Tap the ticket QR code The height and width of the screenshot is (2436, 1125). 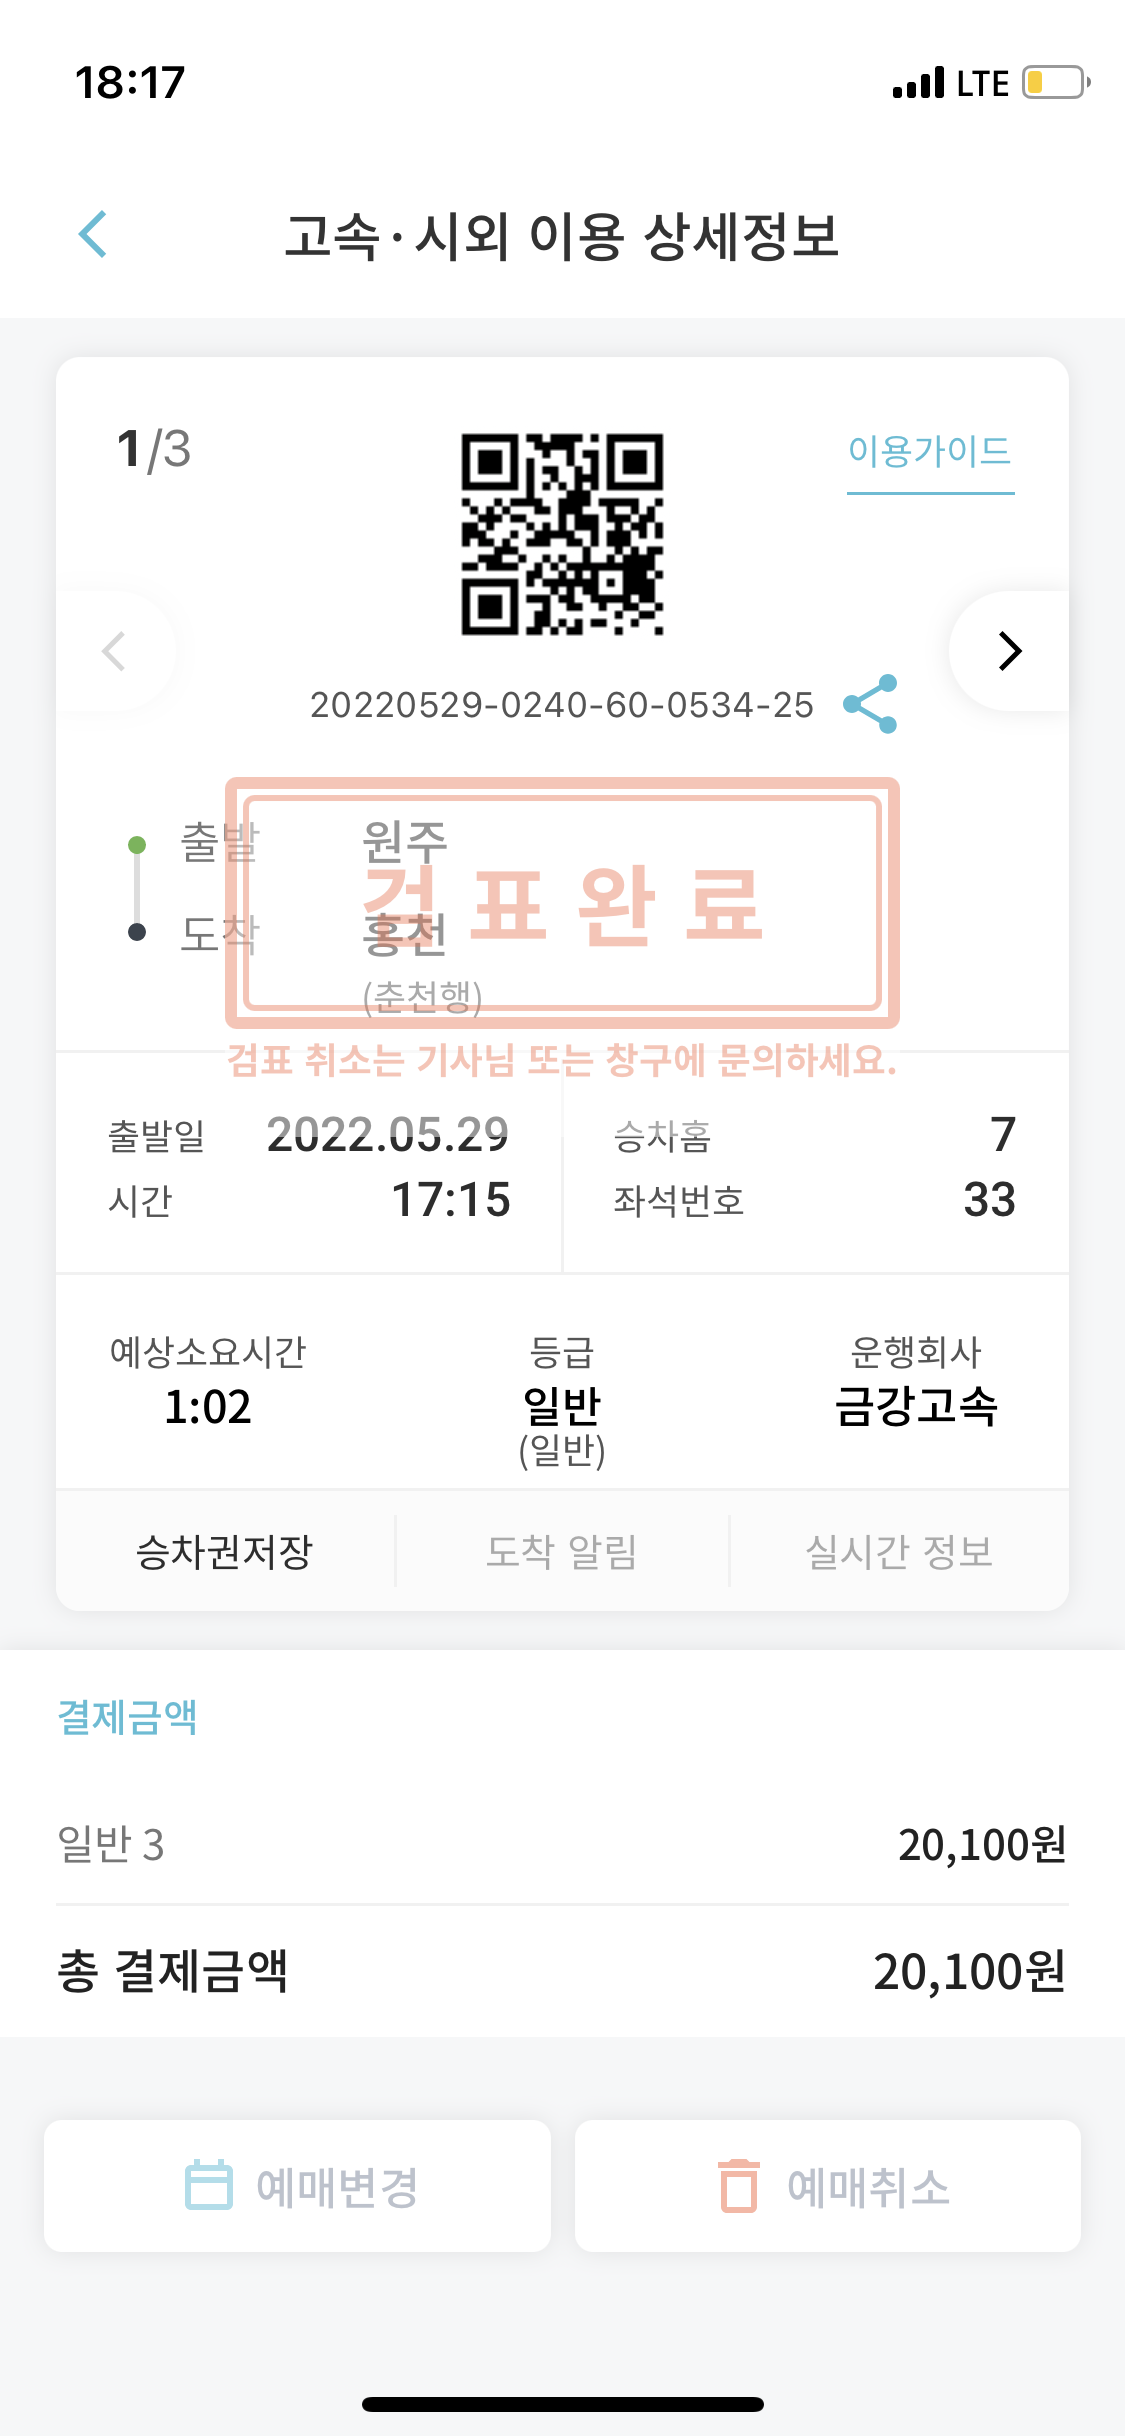[562, 534]
